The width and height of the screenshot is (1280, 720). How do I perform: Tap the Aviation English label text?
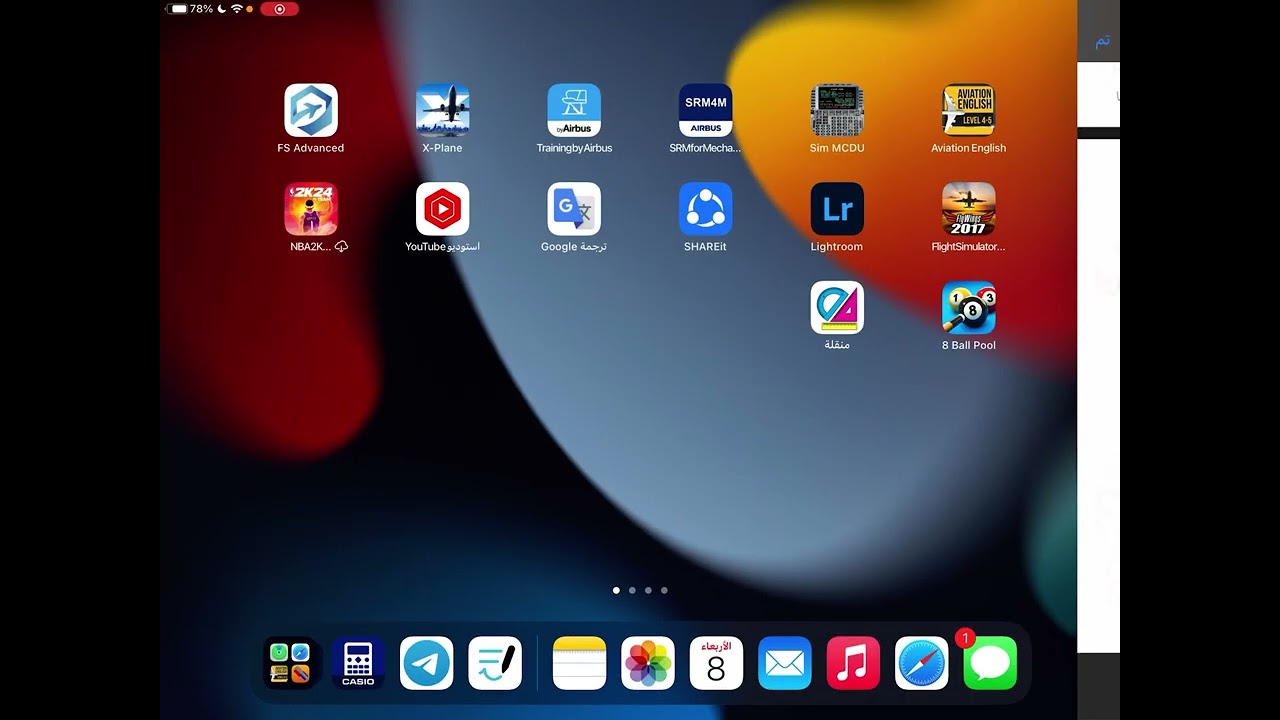968,148
